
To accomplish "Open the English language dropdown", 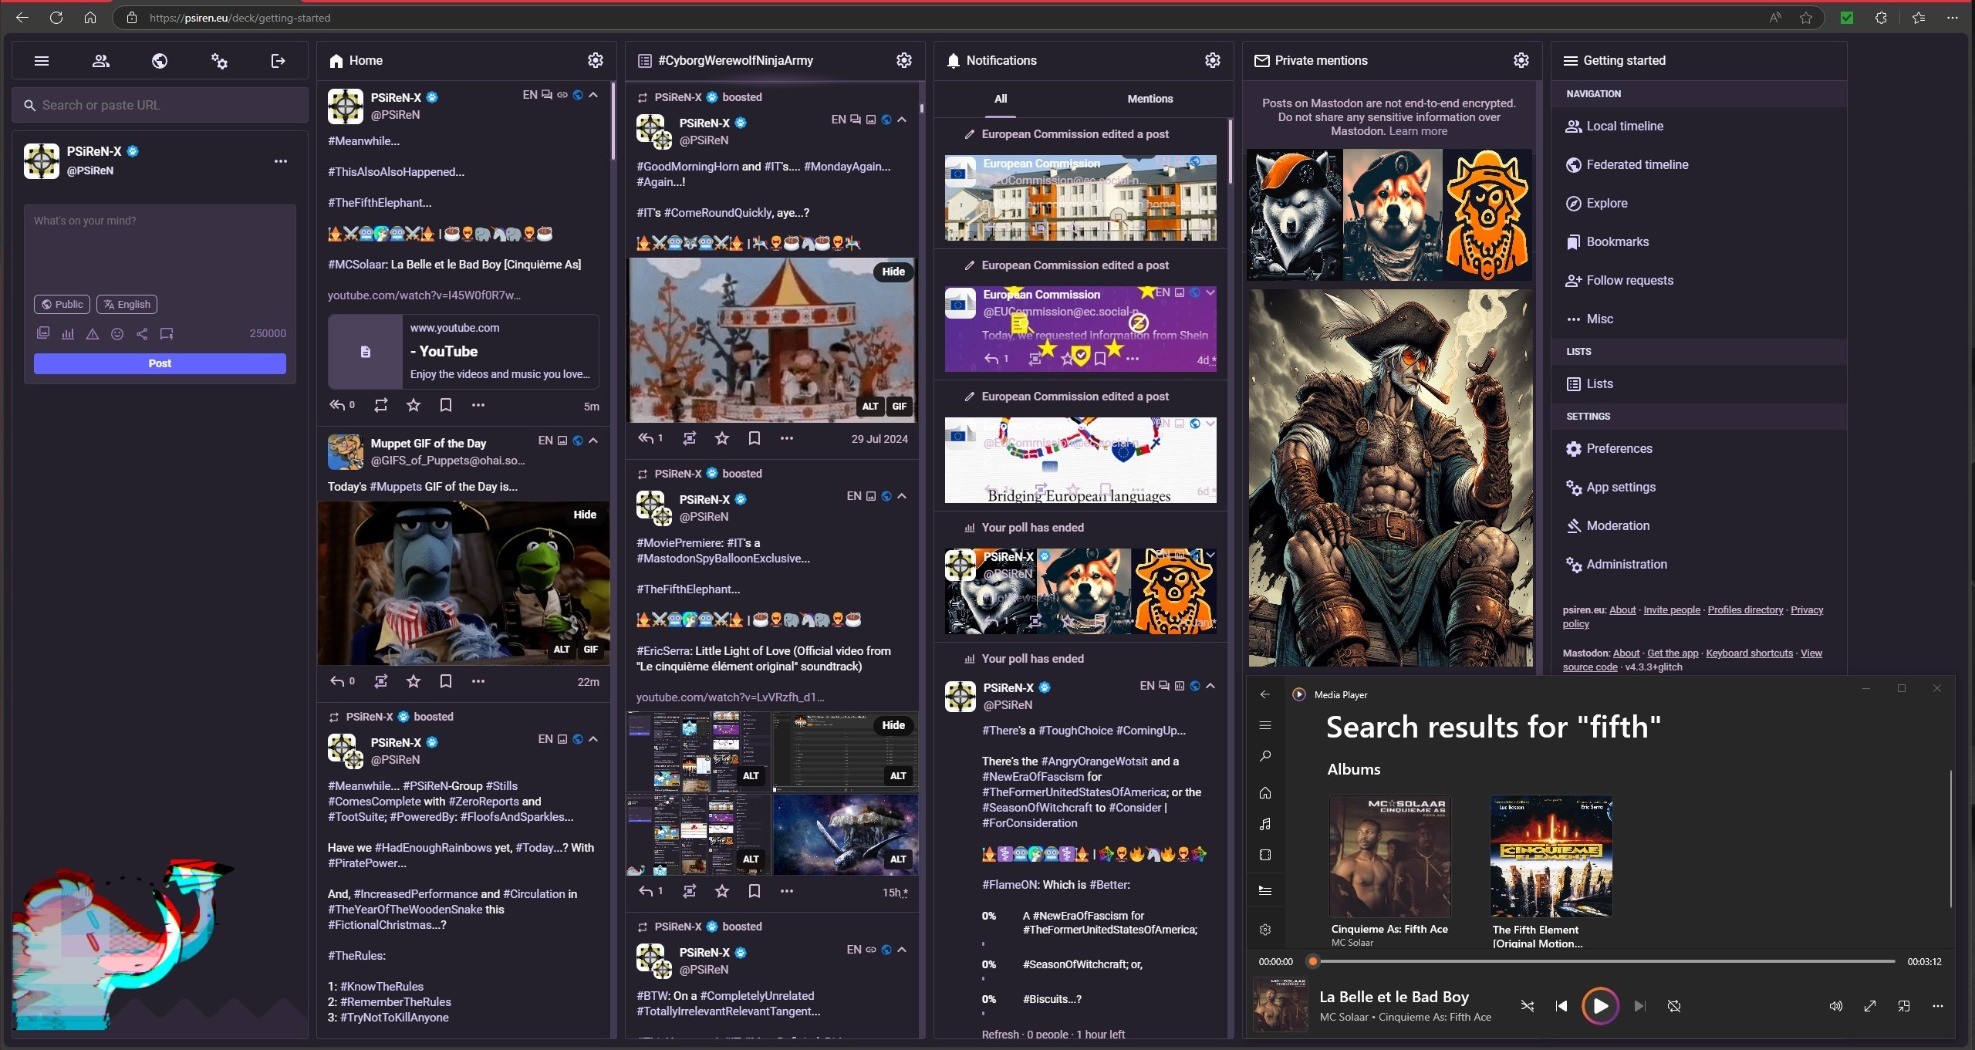I will point(127,304).
